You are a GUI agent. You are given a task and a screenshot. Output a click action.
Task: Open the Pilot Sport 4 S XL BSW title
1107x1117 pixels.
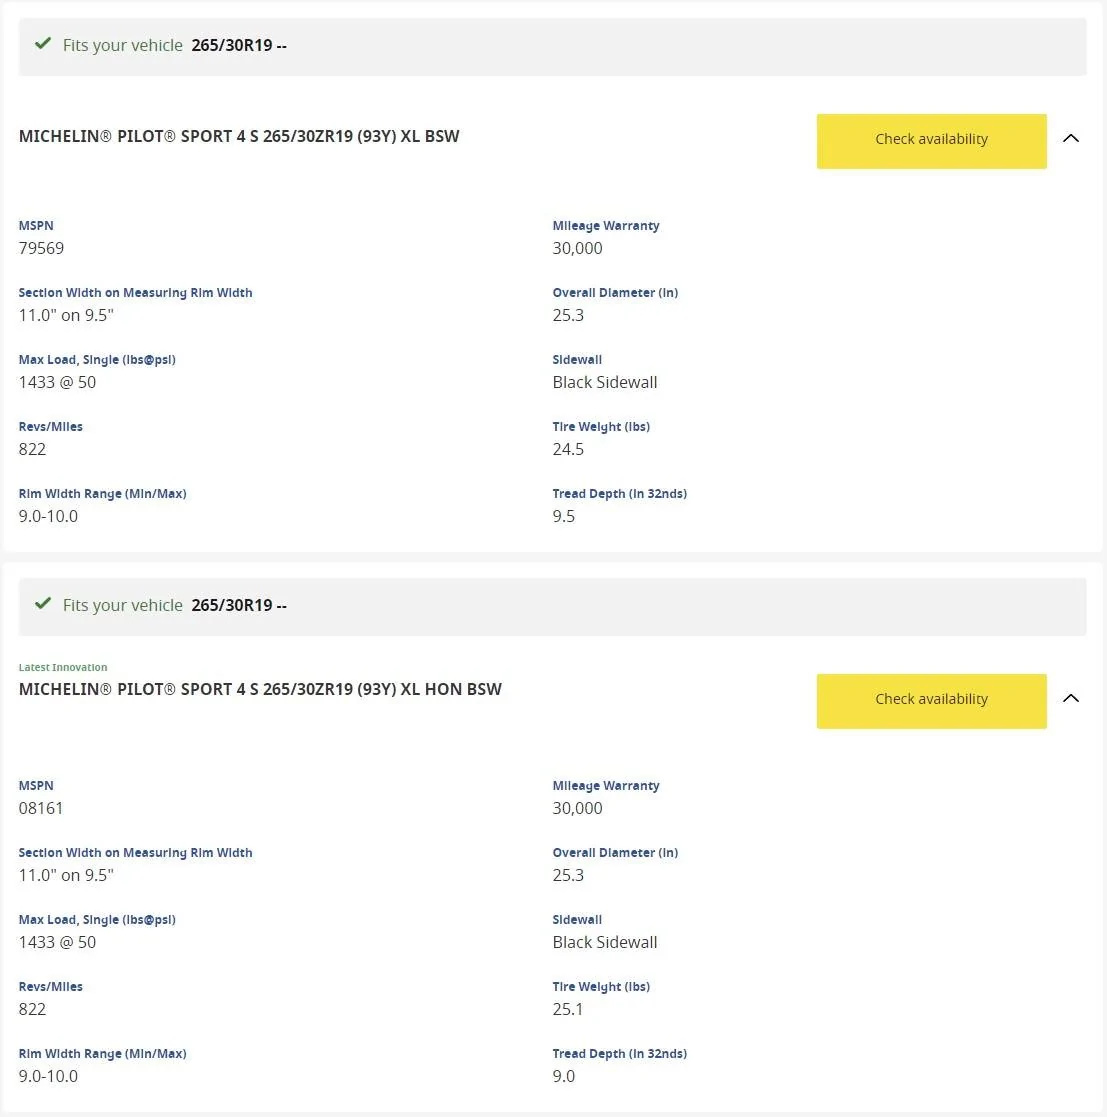(x=239, y=136)
